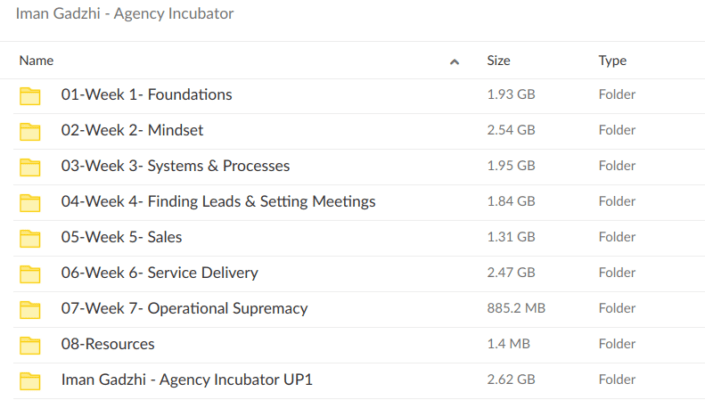This screenshot has height=400, width=705.
Task: Click the Iman Gadzhi - Agency Incubator title
Action: tap(124, 15)
